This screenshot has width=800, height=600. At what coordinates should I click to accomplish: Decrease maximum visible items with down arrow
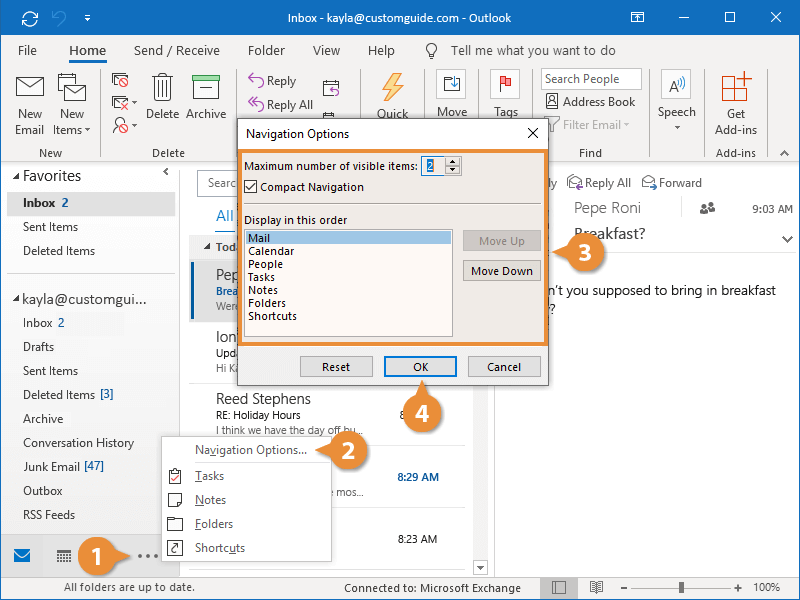click(x=453, y=170)
